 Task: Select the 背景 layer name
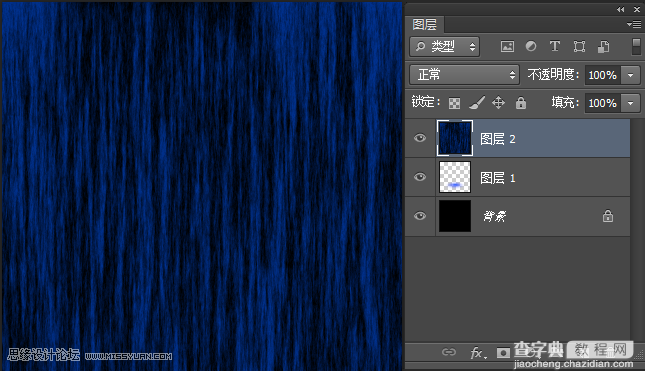click(x=495, y=216)
